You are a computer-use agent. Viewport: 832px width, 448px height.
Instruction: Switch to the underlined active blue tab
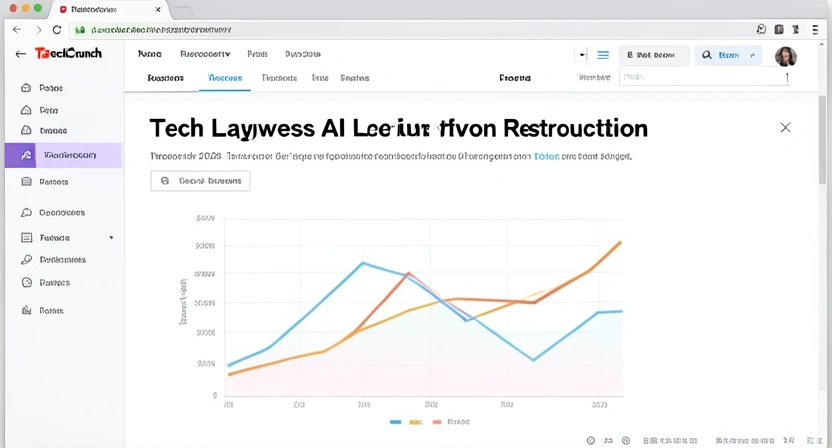224,78
